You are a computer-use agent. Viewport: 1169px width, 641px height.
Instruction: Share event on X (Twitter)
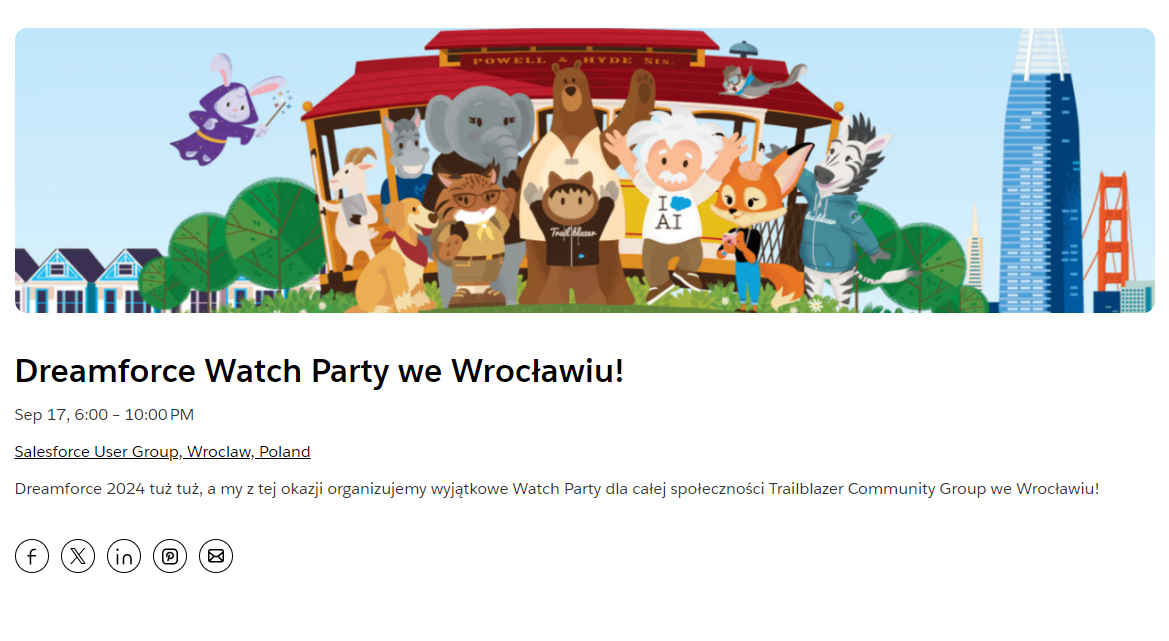(78, 556)
